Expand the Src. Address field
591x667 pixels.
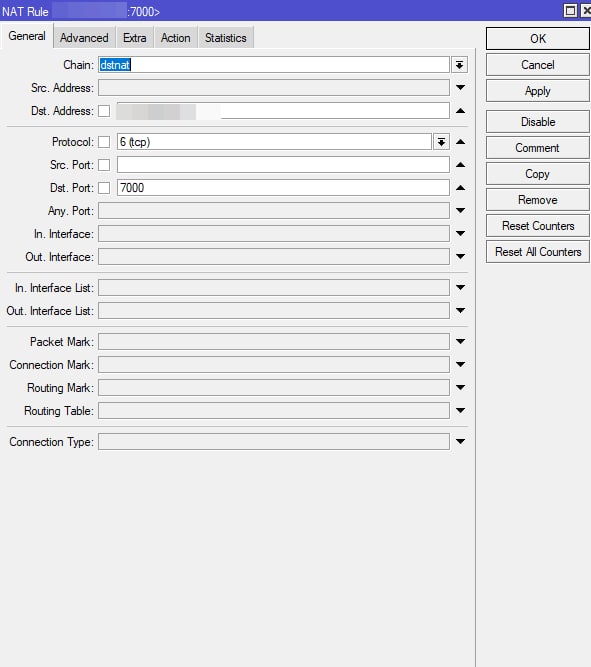[460, 88]
